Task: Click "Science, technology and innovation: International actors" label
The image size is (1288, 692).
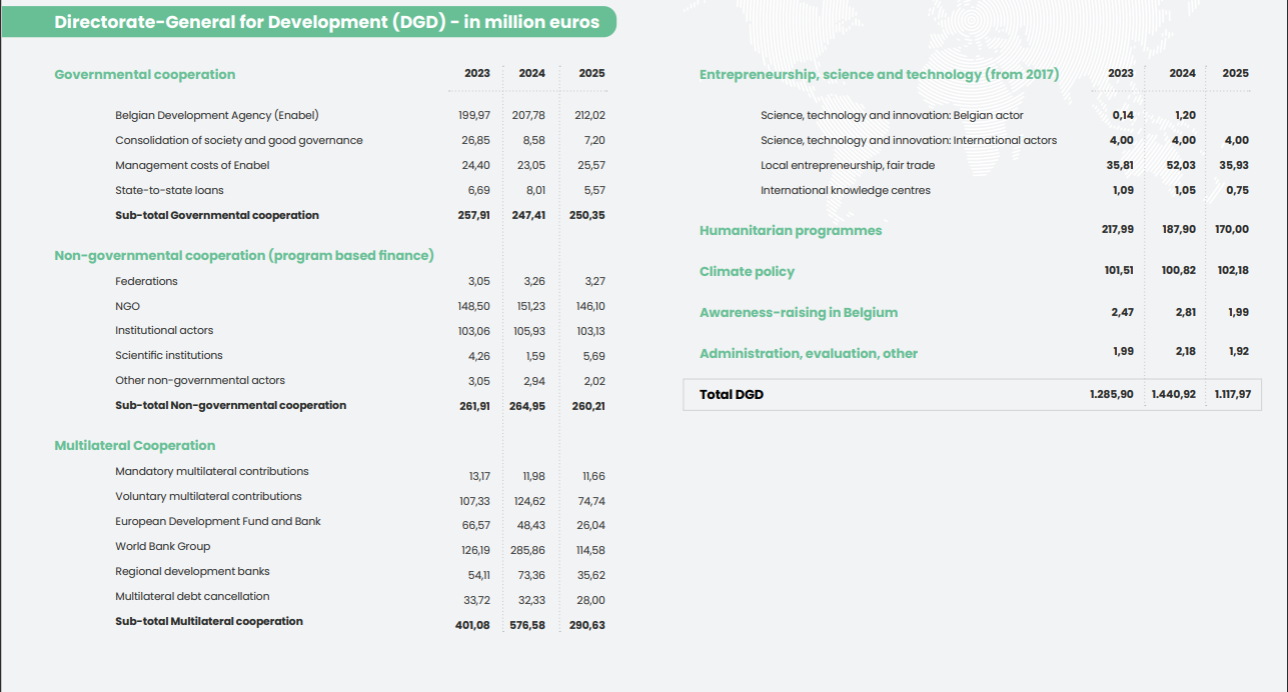Action: pos(908,140)
